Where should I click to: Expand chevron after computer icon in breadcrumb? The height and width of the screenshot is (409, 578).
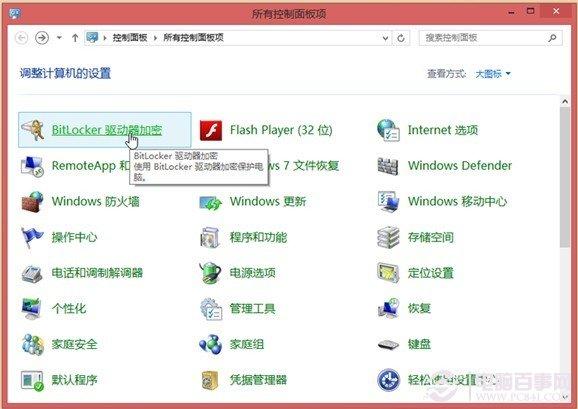click(x=105, y=38)
